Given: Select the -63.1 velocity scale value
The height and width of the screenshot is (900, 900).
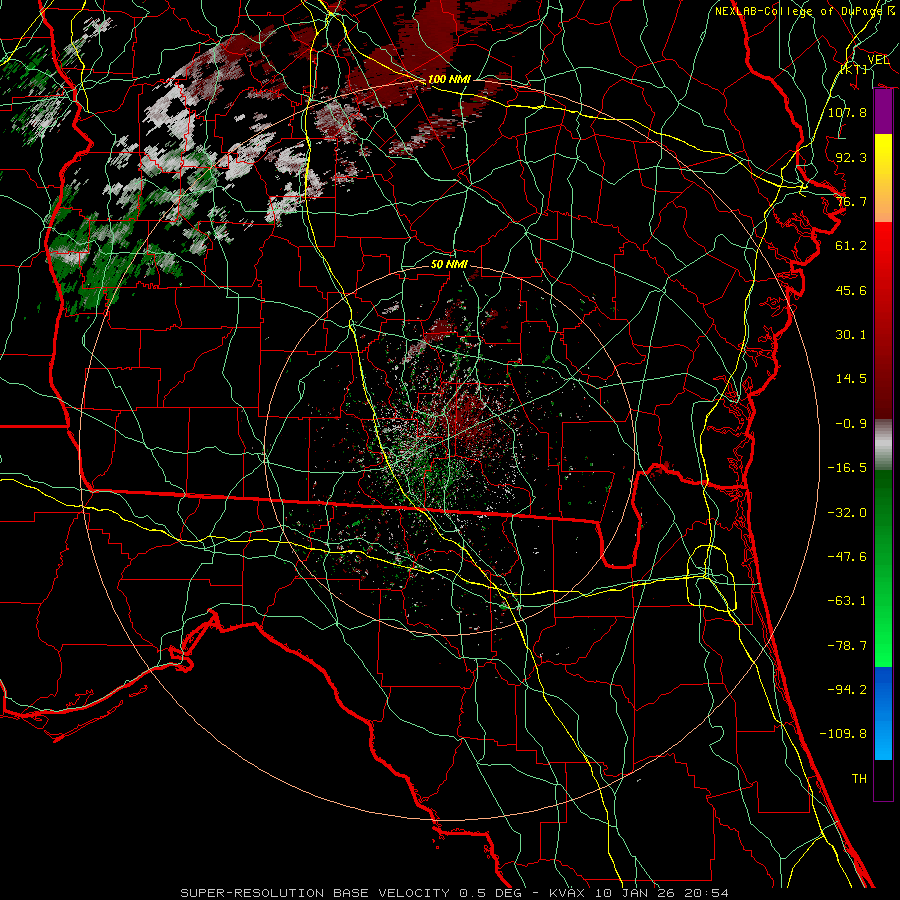Looking at the screenshot, I should click(x=847, y=601).
